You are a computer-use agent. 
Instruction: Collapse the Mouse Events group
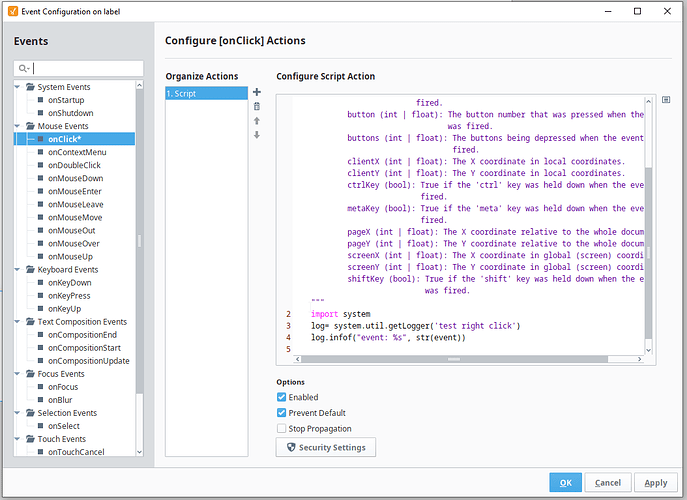18,126
